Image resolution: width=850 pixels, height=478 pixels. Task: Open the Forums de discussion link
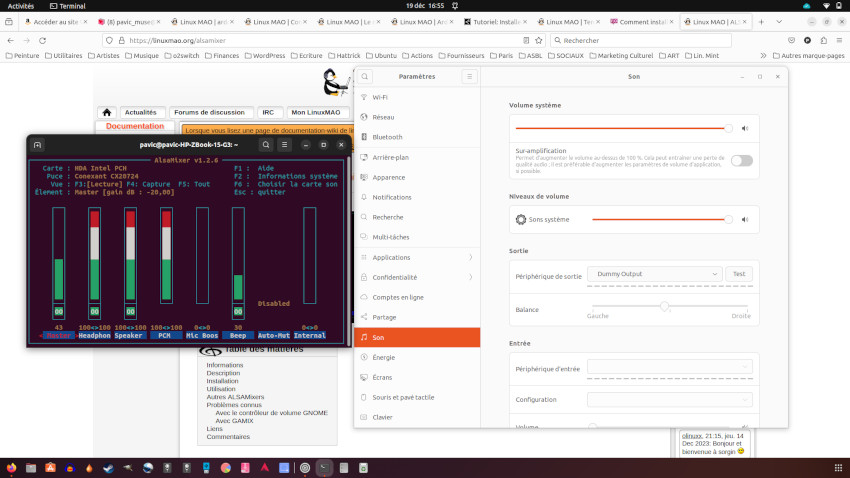[209, 113]
